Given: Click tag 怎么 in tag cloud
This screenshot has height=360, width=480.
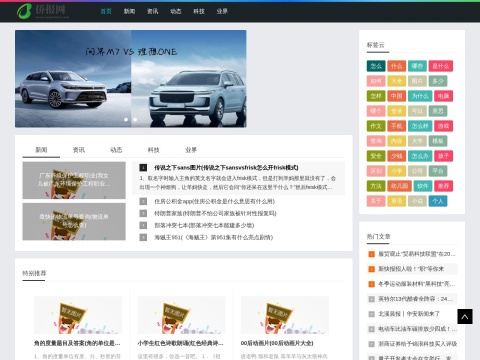Looking at the screenshot, I should point(376,66).
